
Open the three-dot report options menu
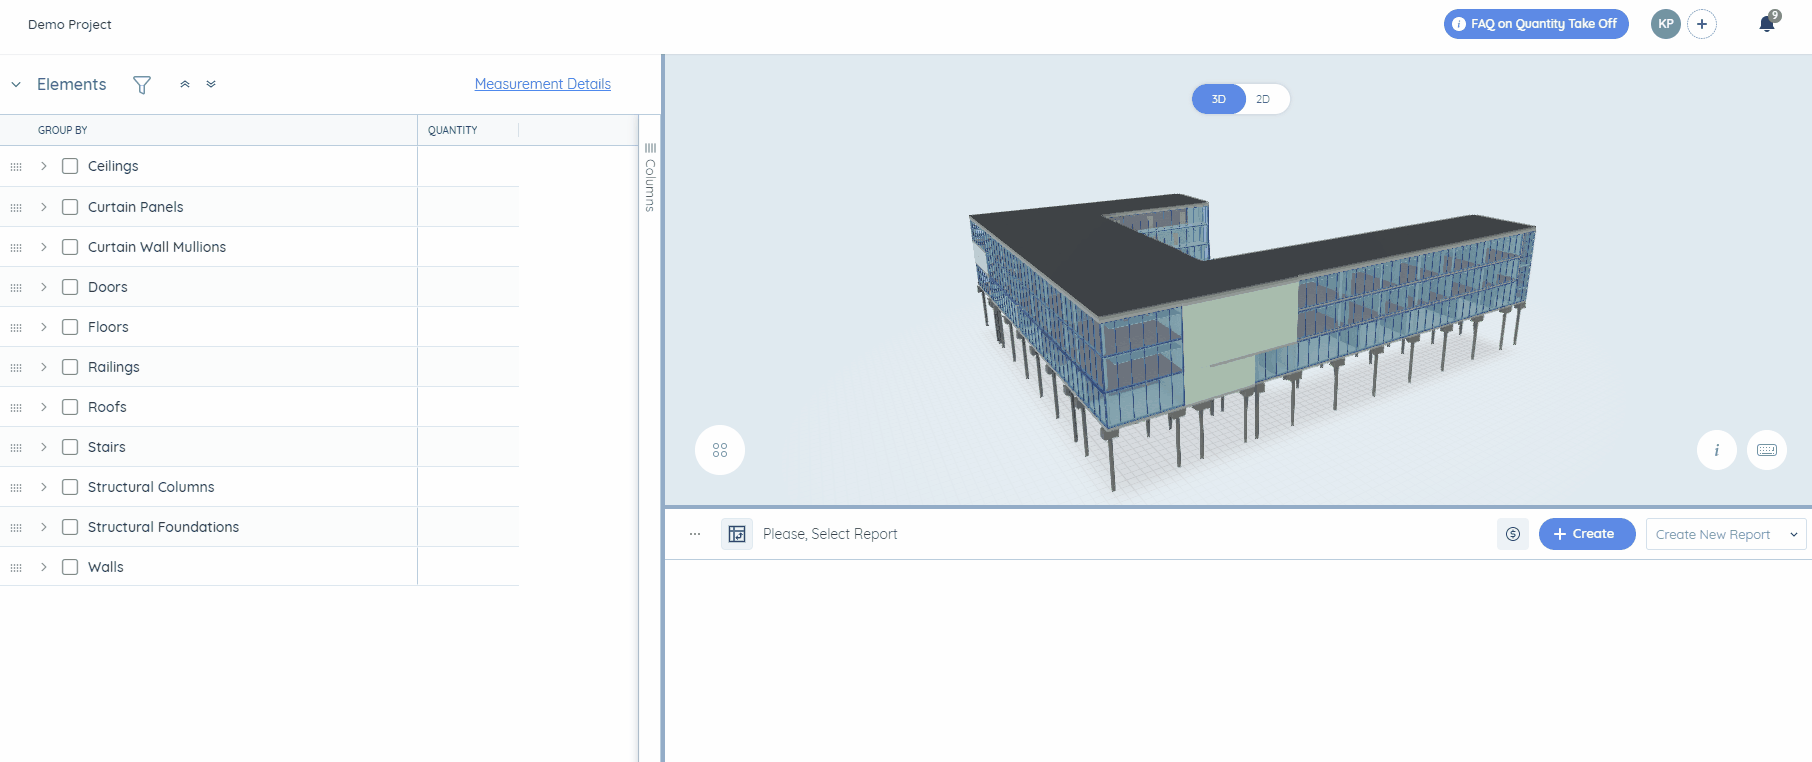point(695,534)
